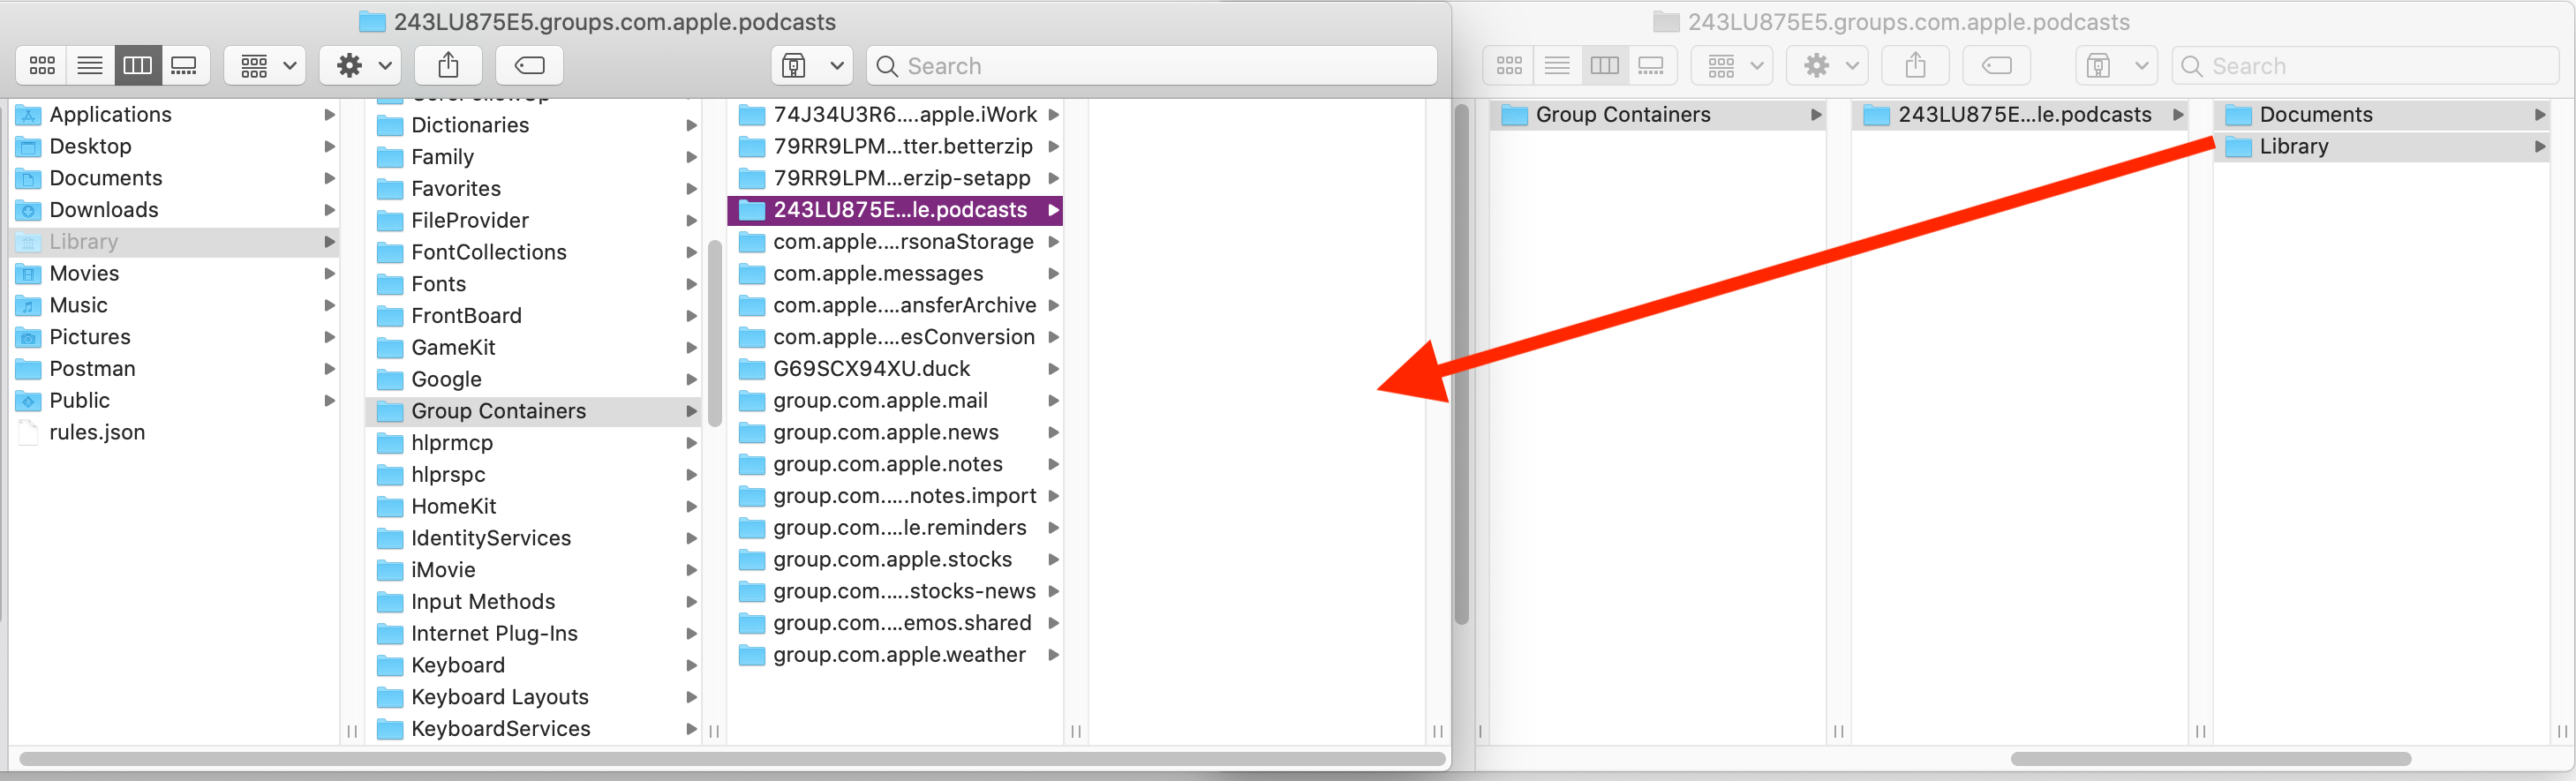Select Documents folder in background window
The height and width of the screenshot is (781, 2576).
[2382, 114]
